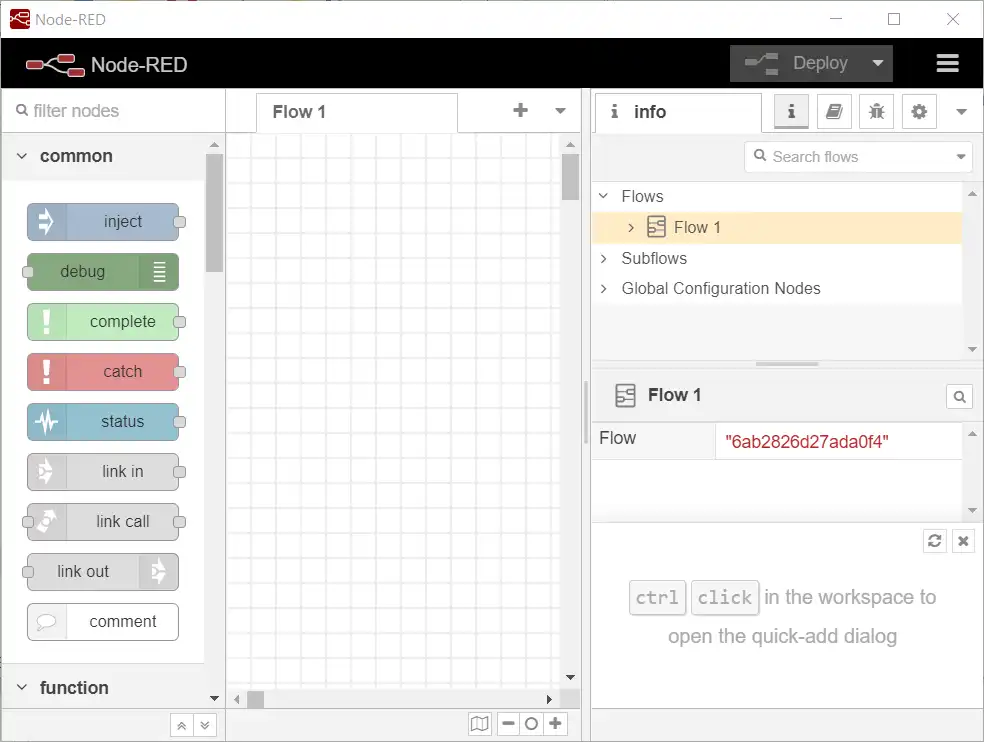Add the inject node from the palette
984x742 pixels.
pyautogui.click(x=103, y=222)
